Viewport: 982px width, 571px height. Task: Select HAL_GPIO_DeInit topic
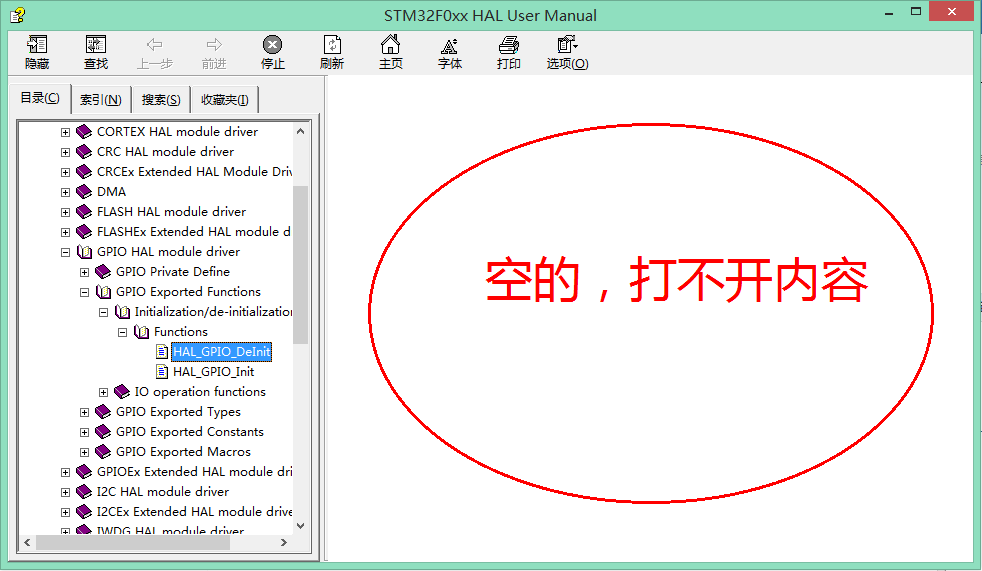point(222,352)
